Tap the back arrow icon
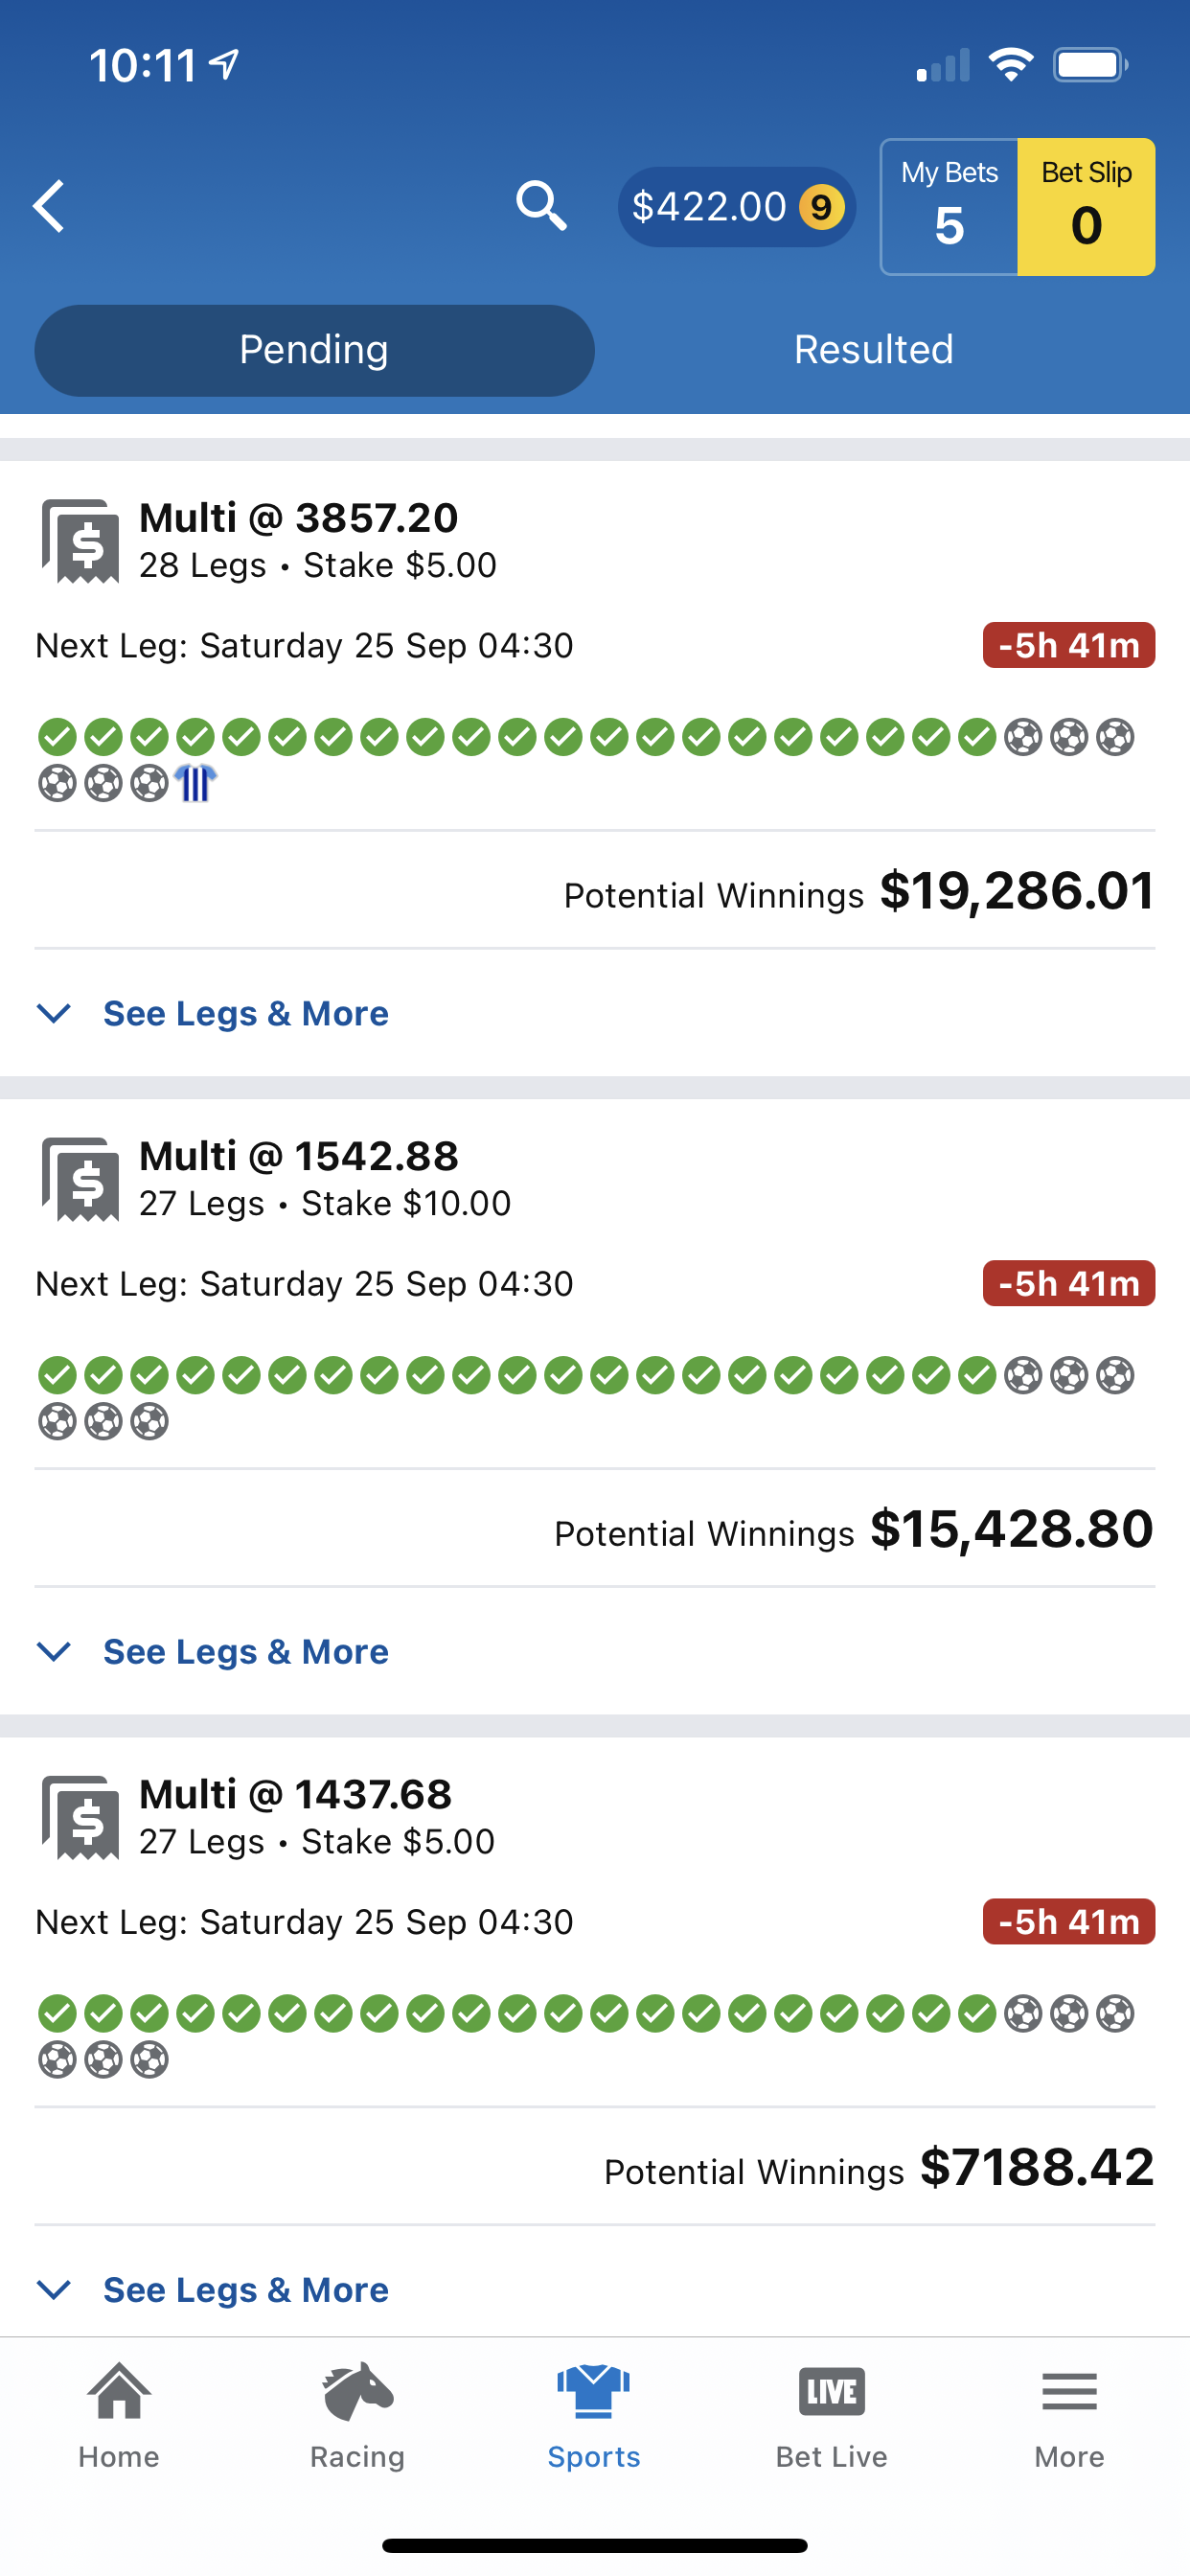 coord(49,206)
